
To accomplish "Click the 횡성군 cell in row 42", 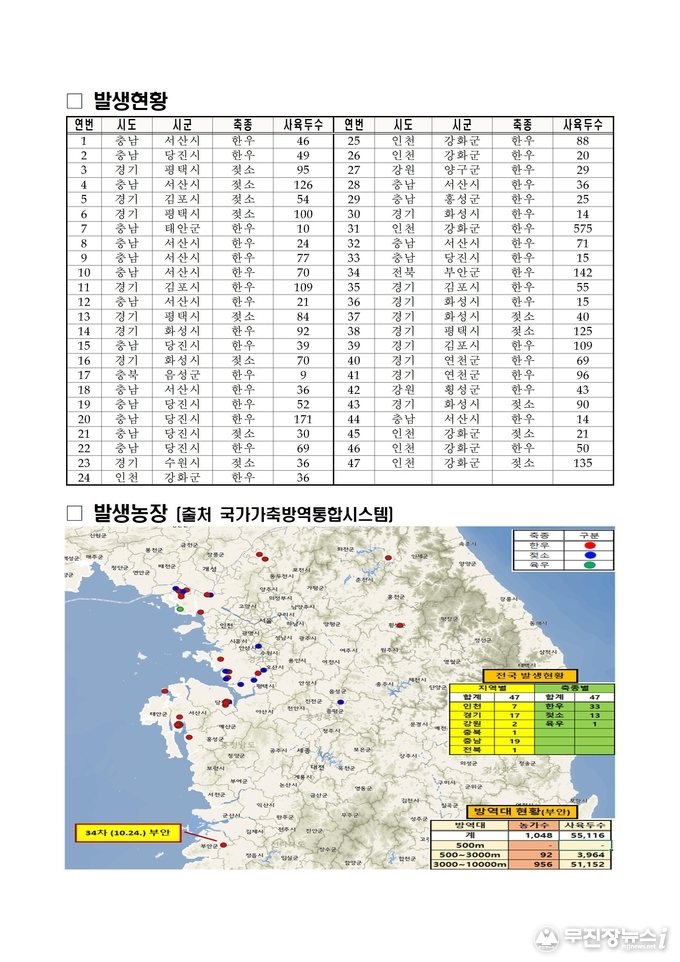I will point(462,390).
